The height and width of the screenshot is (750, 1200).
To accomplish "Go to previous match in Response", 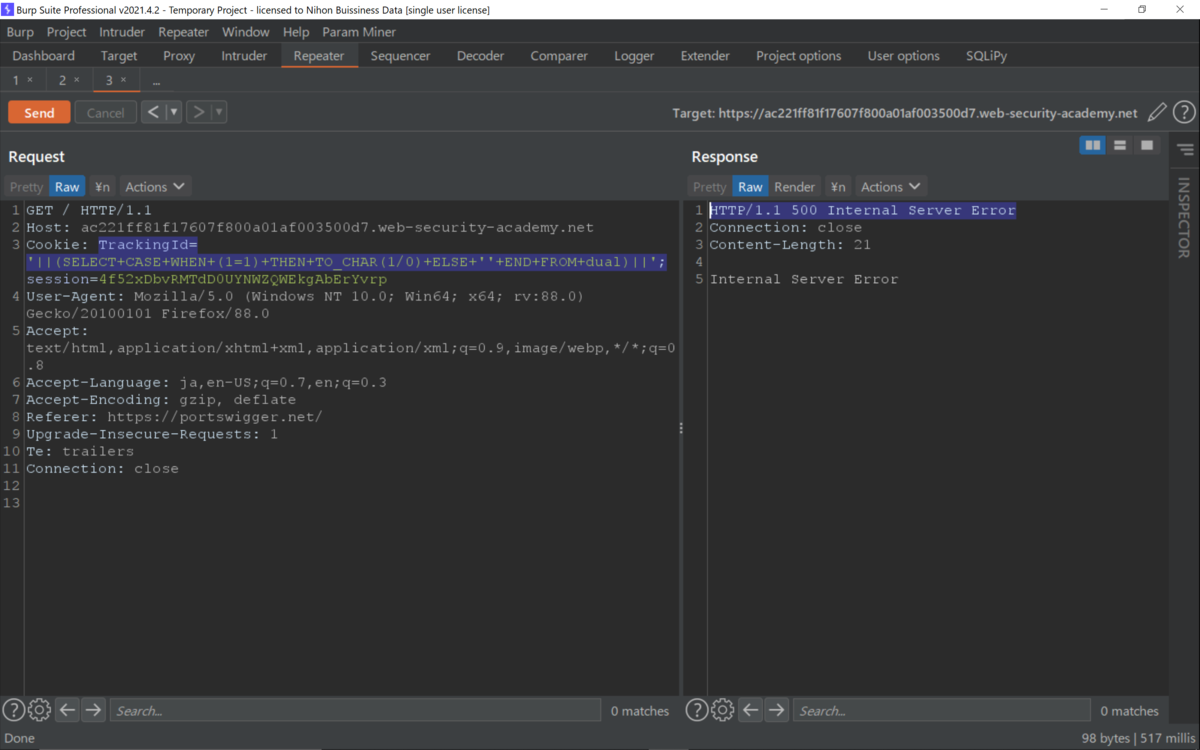I will point(751,710).
